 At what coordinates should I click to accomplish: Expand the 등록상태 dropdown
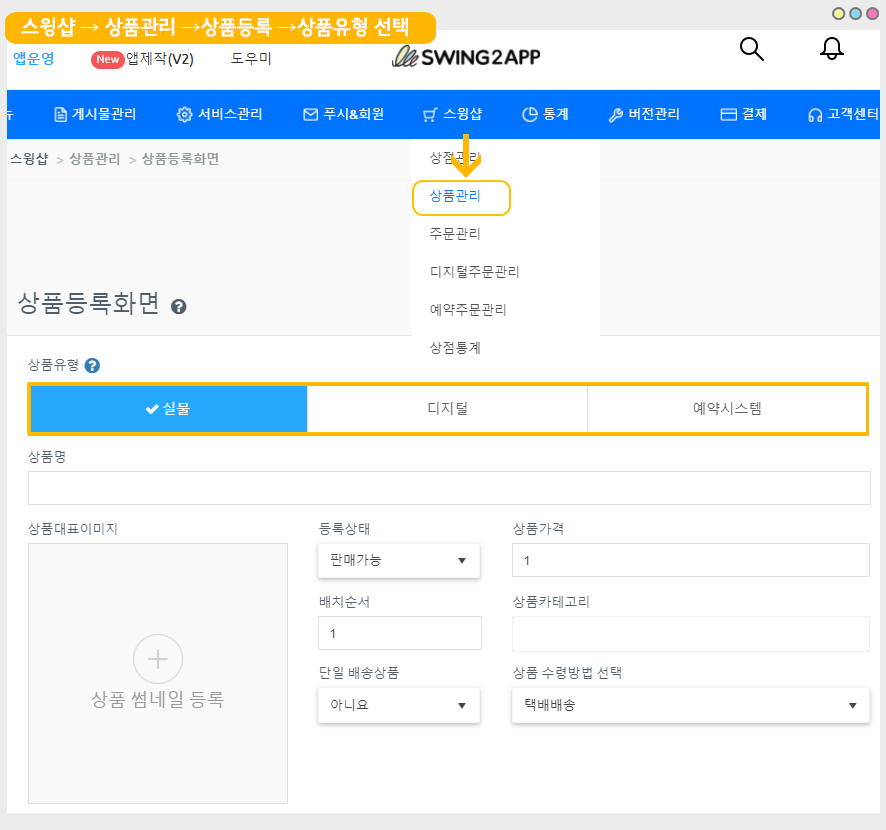[399, 560]
